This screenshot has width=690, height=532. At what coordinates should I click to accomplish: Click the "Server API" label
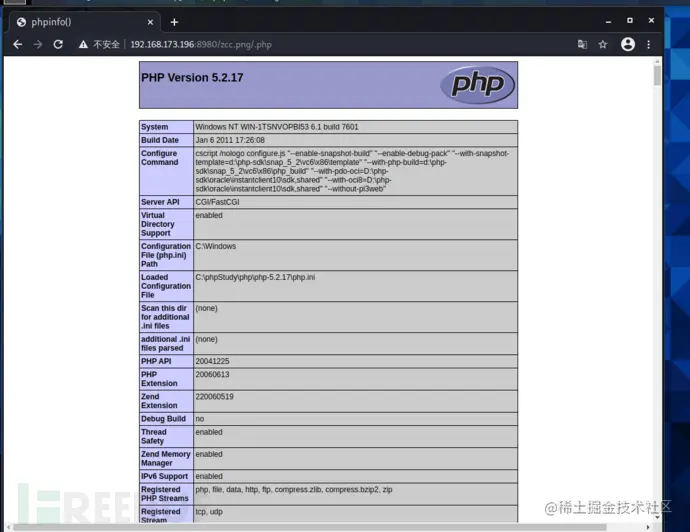(160, 202)
